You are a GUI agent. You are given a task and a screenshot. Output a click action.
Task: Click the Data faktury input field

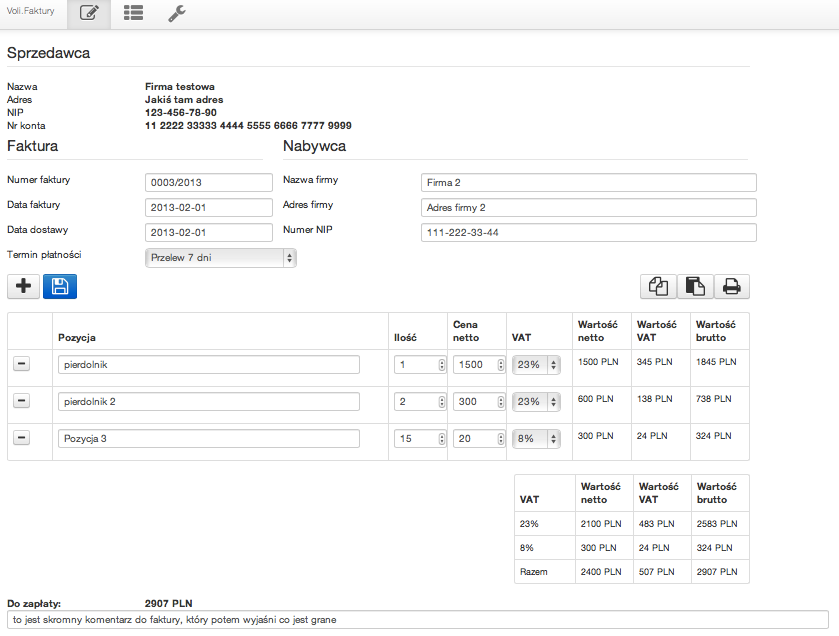209,208
